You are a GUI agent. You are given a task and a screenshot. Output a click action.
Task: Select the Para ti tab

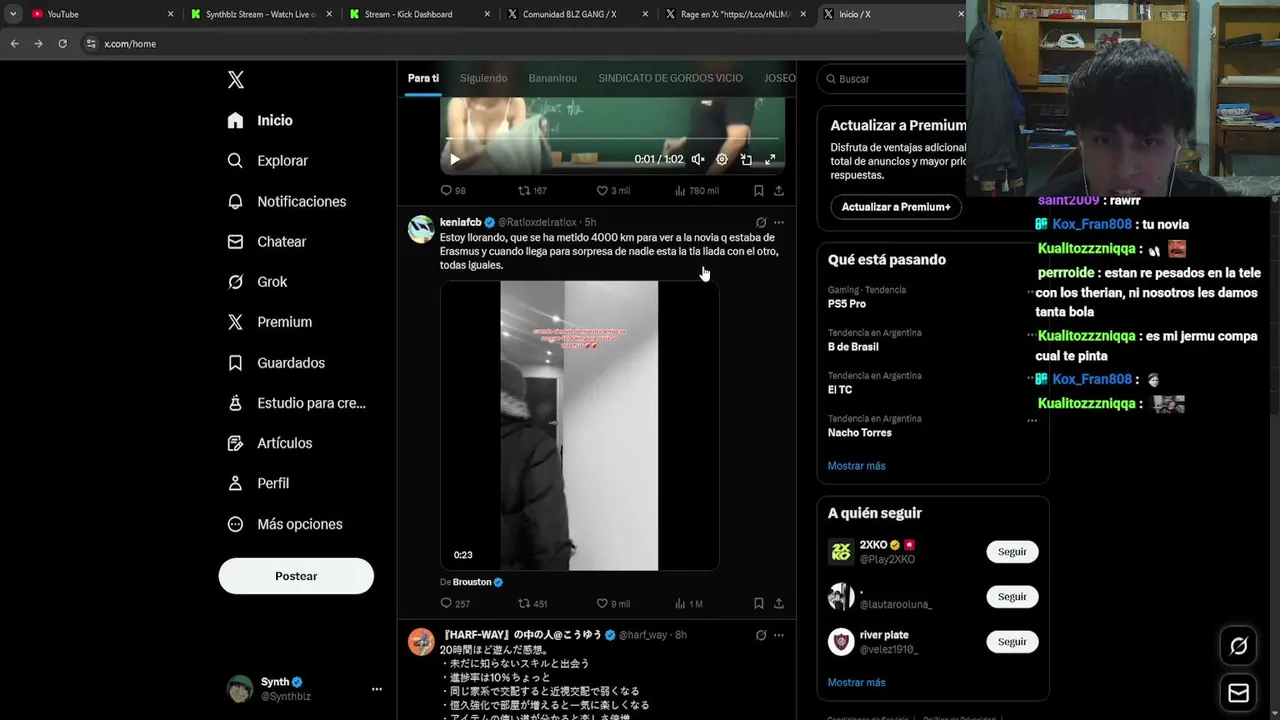click(x=423, y=78)
